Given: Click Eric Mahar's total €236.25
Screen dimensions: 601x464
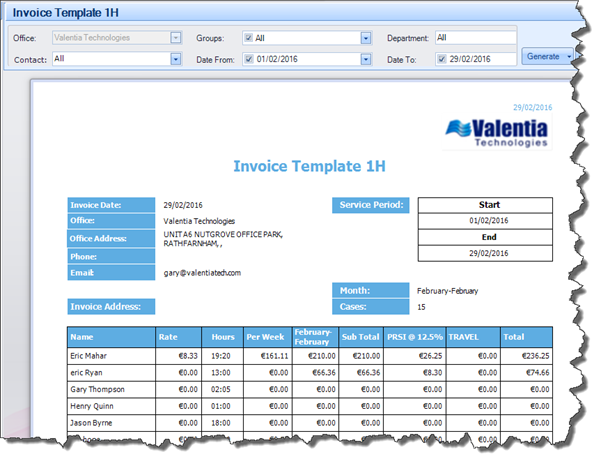Looking at the screenshot, I should click(x=535, y=356).
